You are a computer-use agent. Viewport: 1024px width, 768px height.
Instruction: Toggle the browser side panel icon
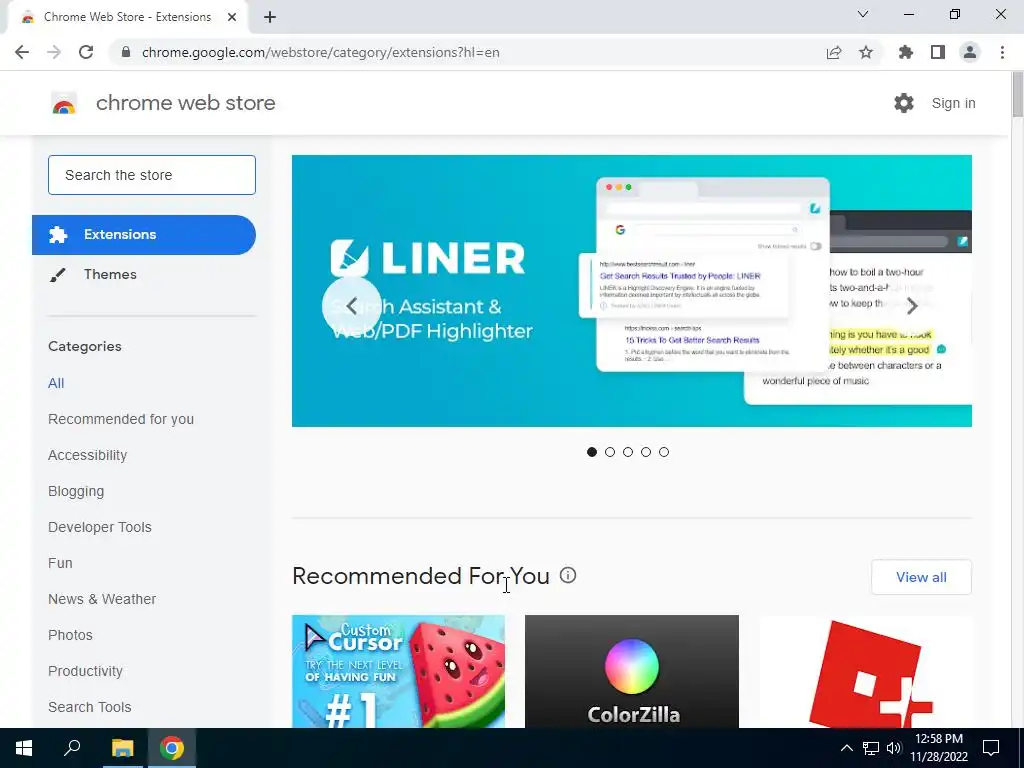pyautogui.click(x=938, y=52)
